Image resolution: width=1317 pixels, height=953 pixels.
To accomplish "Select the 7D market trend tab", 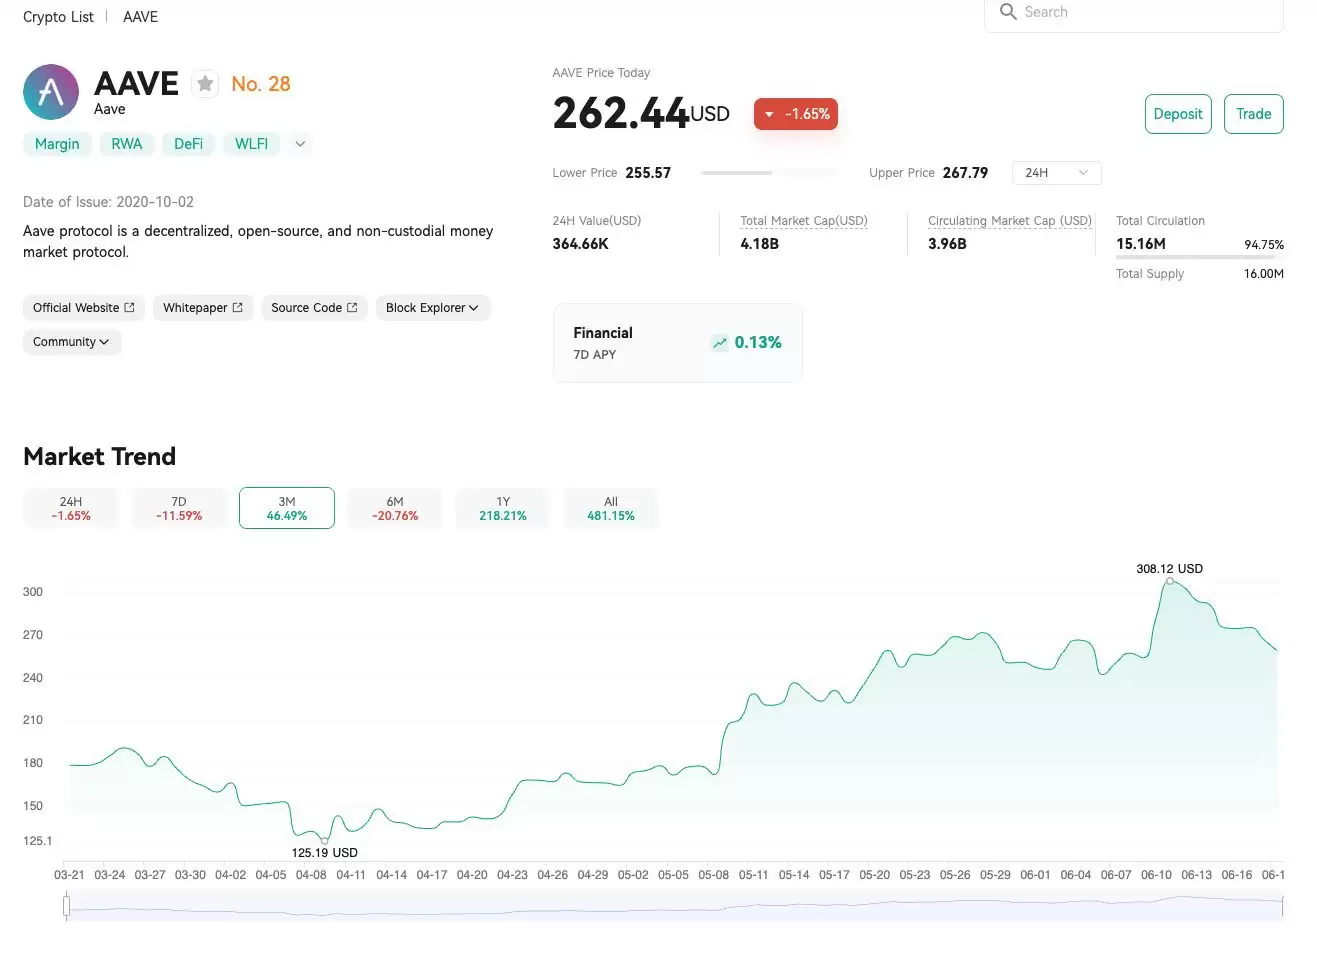I will click(179, 508).
